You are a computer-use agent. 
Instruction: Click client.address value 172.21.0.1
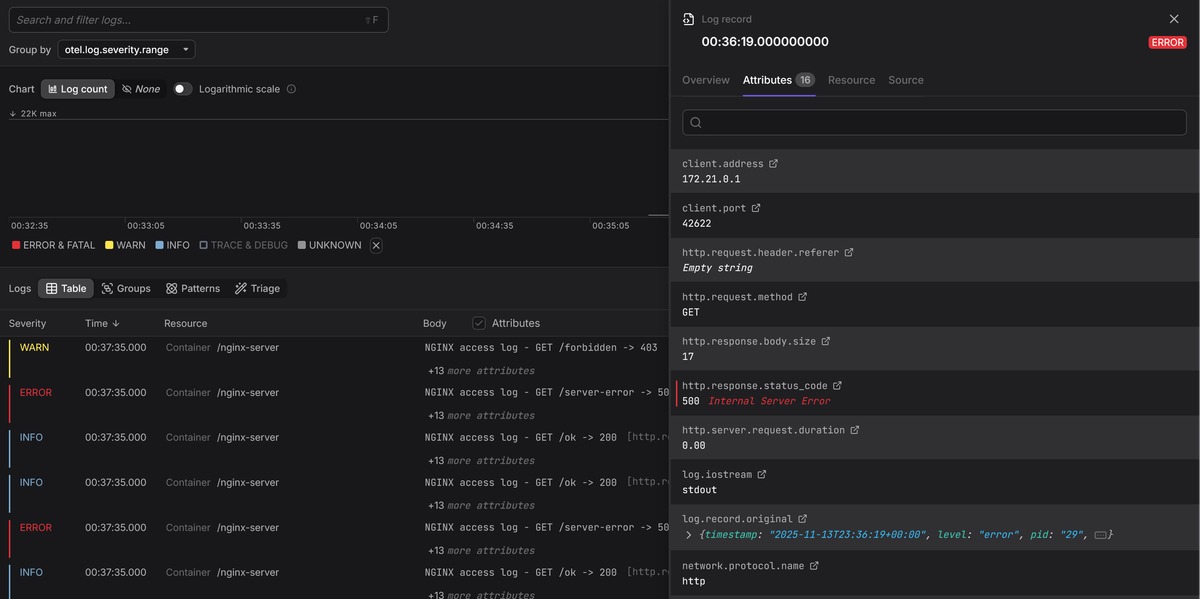pyautogui.click(x=711, y=179)
